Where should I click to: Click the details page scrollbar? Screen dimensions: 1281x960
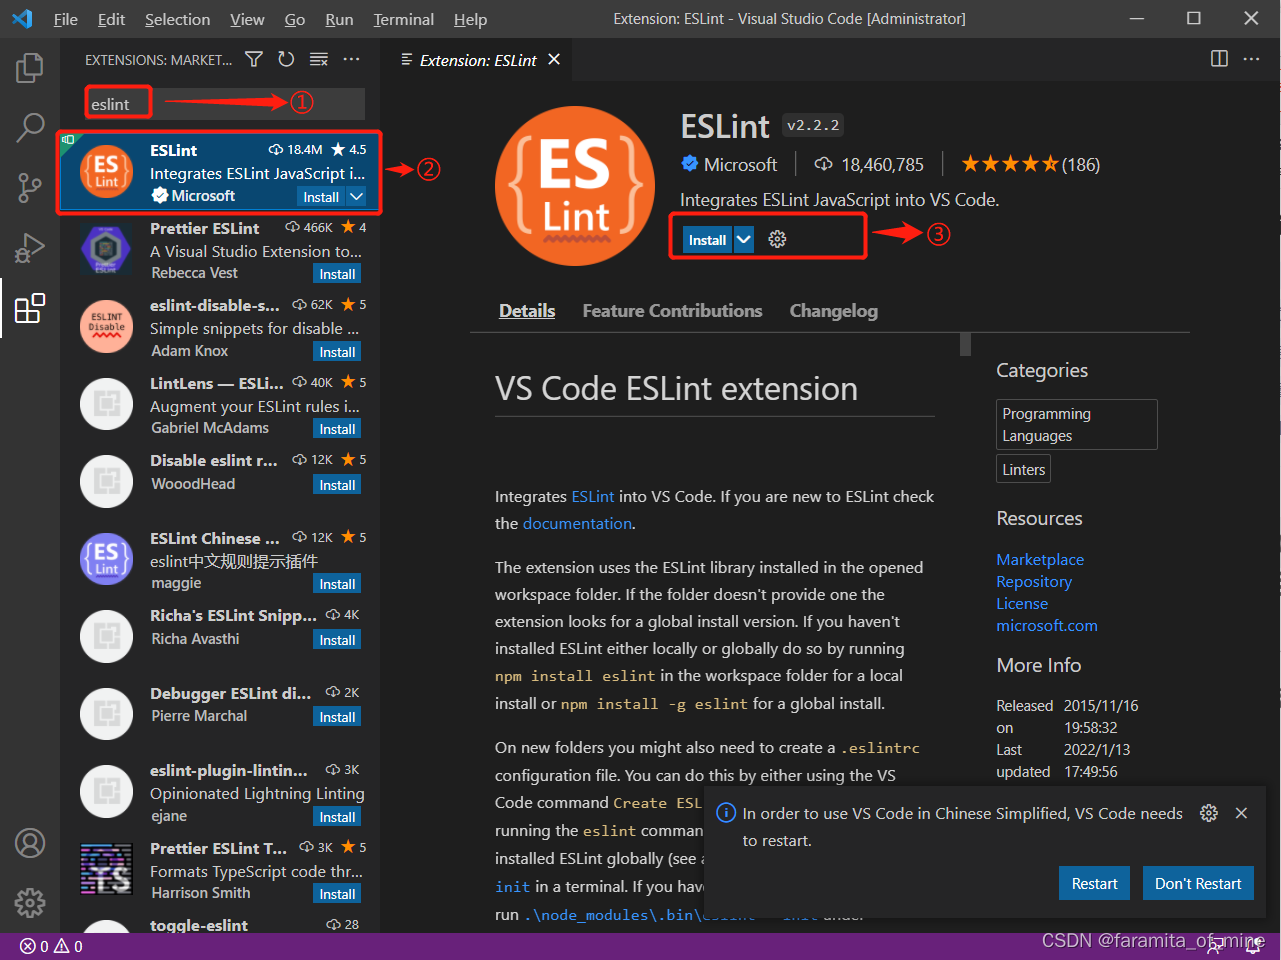pyautogui.click(x=965, y=345)
